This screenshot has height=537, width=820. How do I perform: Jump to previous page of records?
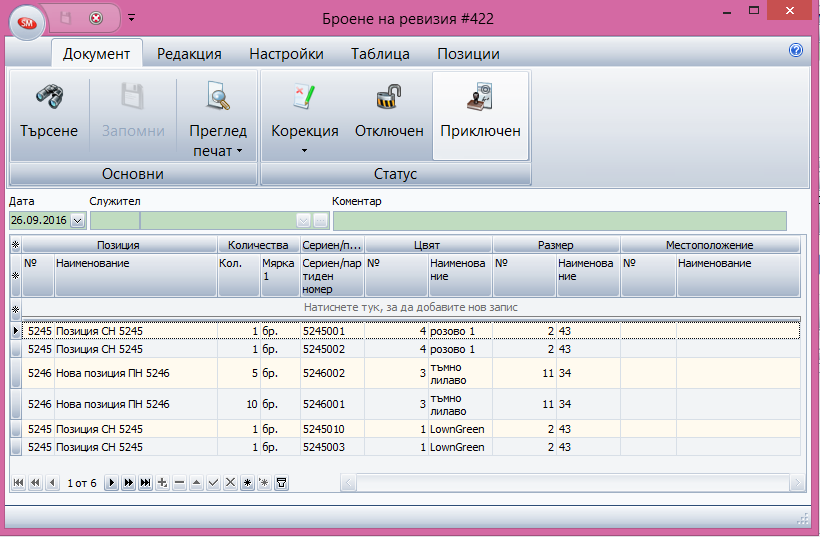pos(35,483)
